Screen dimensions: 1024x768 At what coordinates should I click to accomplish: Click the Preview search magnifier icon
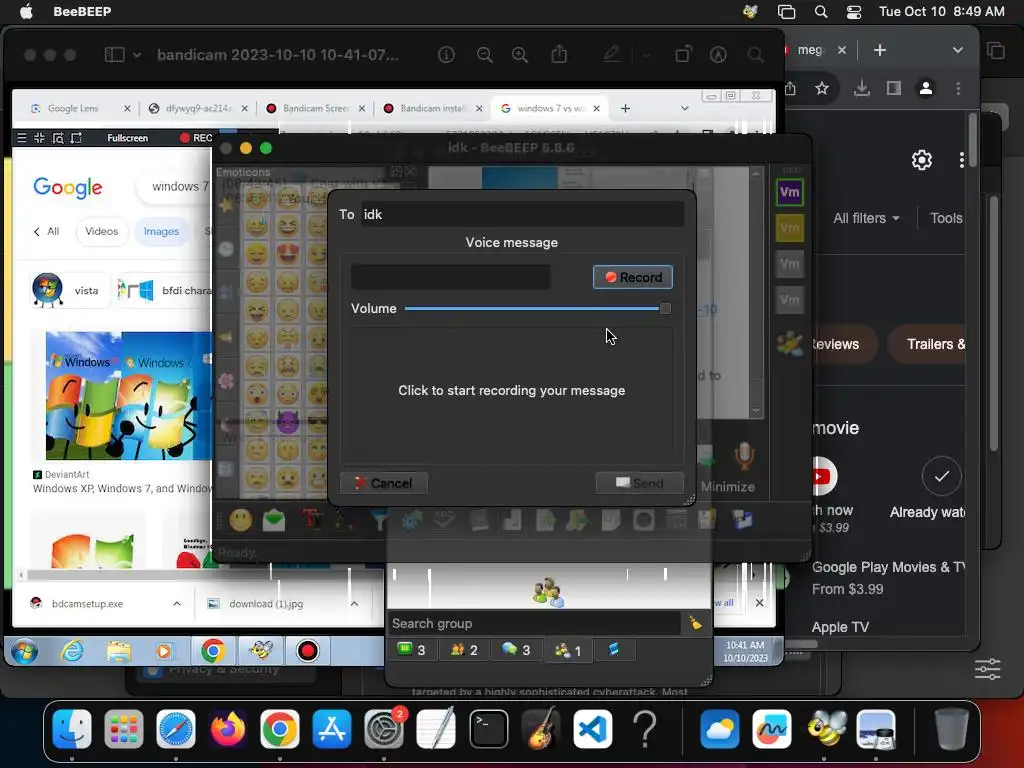pos(756,55)
